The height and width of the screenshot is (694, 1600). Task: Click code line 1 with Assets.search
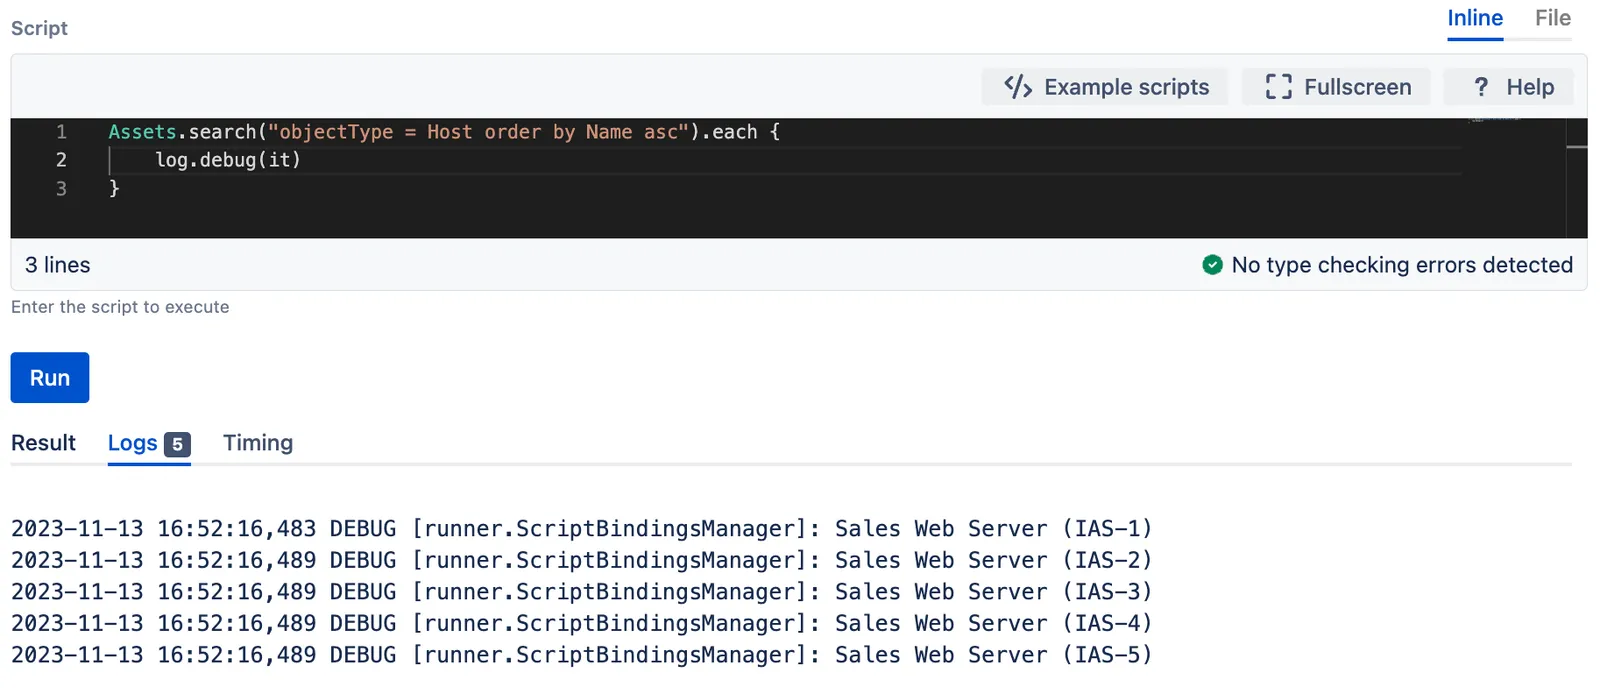(444, 132)
